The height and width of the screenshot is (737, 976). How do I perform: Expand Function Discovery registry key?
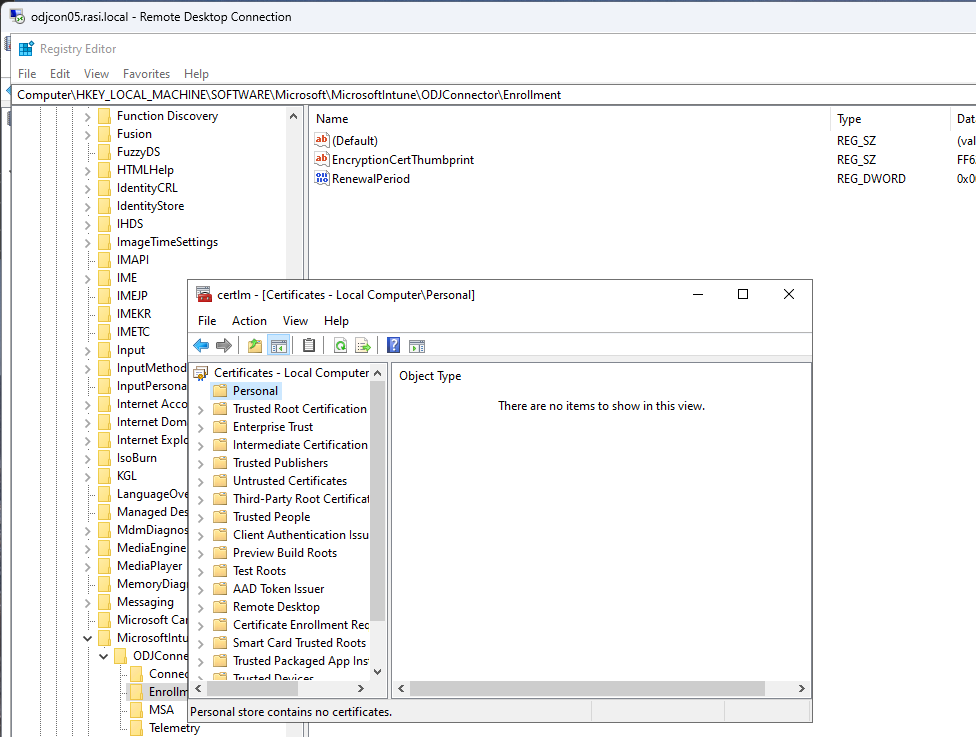(x=87, y=116)
